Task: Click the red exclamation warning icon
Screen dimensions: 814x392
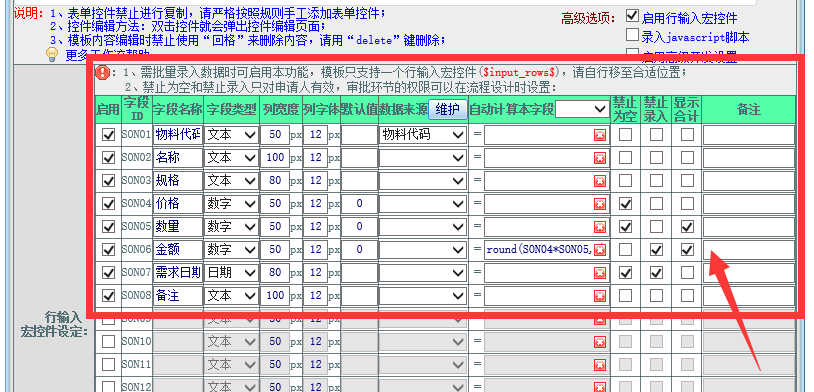Action: pyautogui.click(x=102, y=73)
